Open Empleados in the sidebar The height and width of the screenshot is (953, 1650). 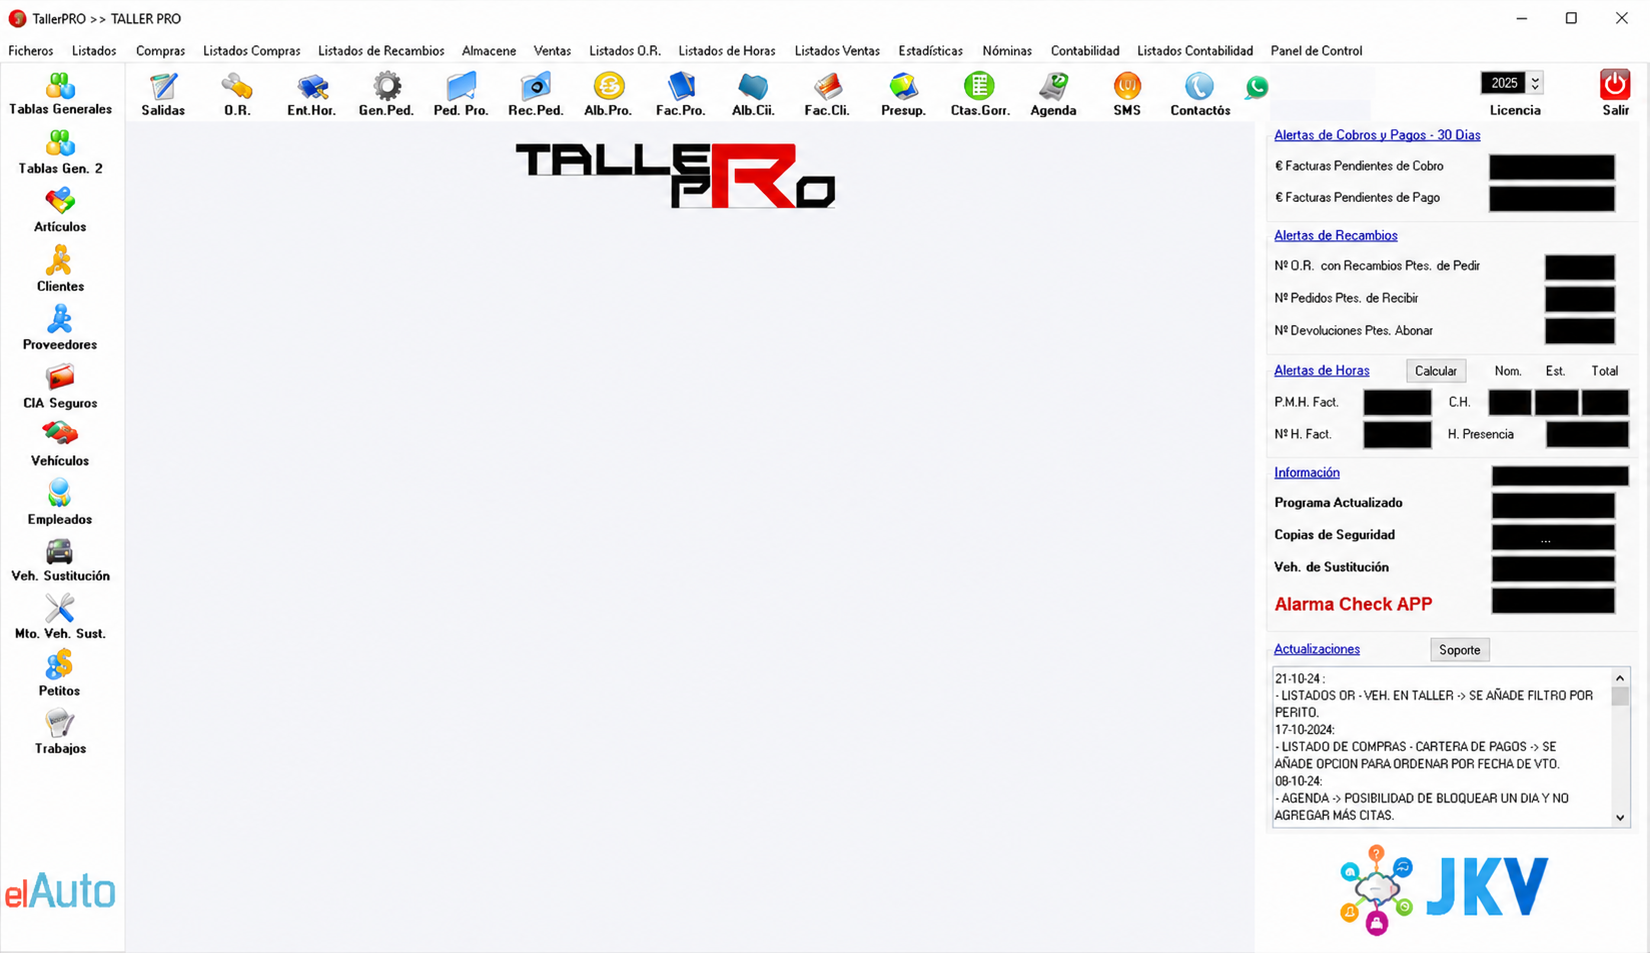click(60, 503)
